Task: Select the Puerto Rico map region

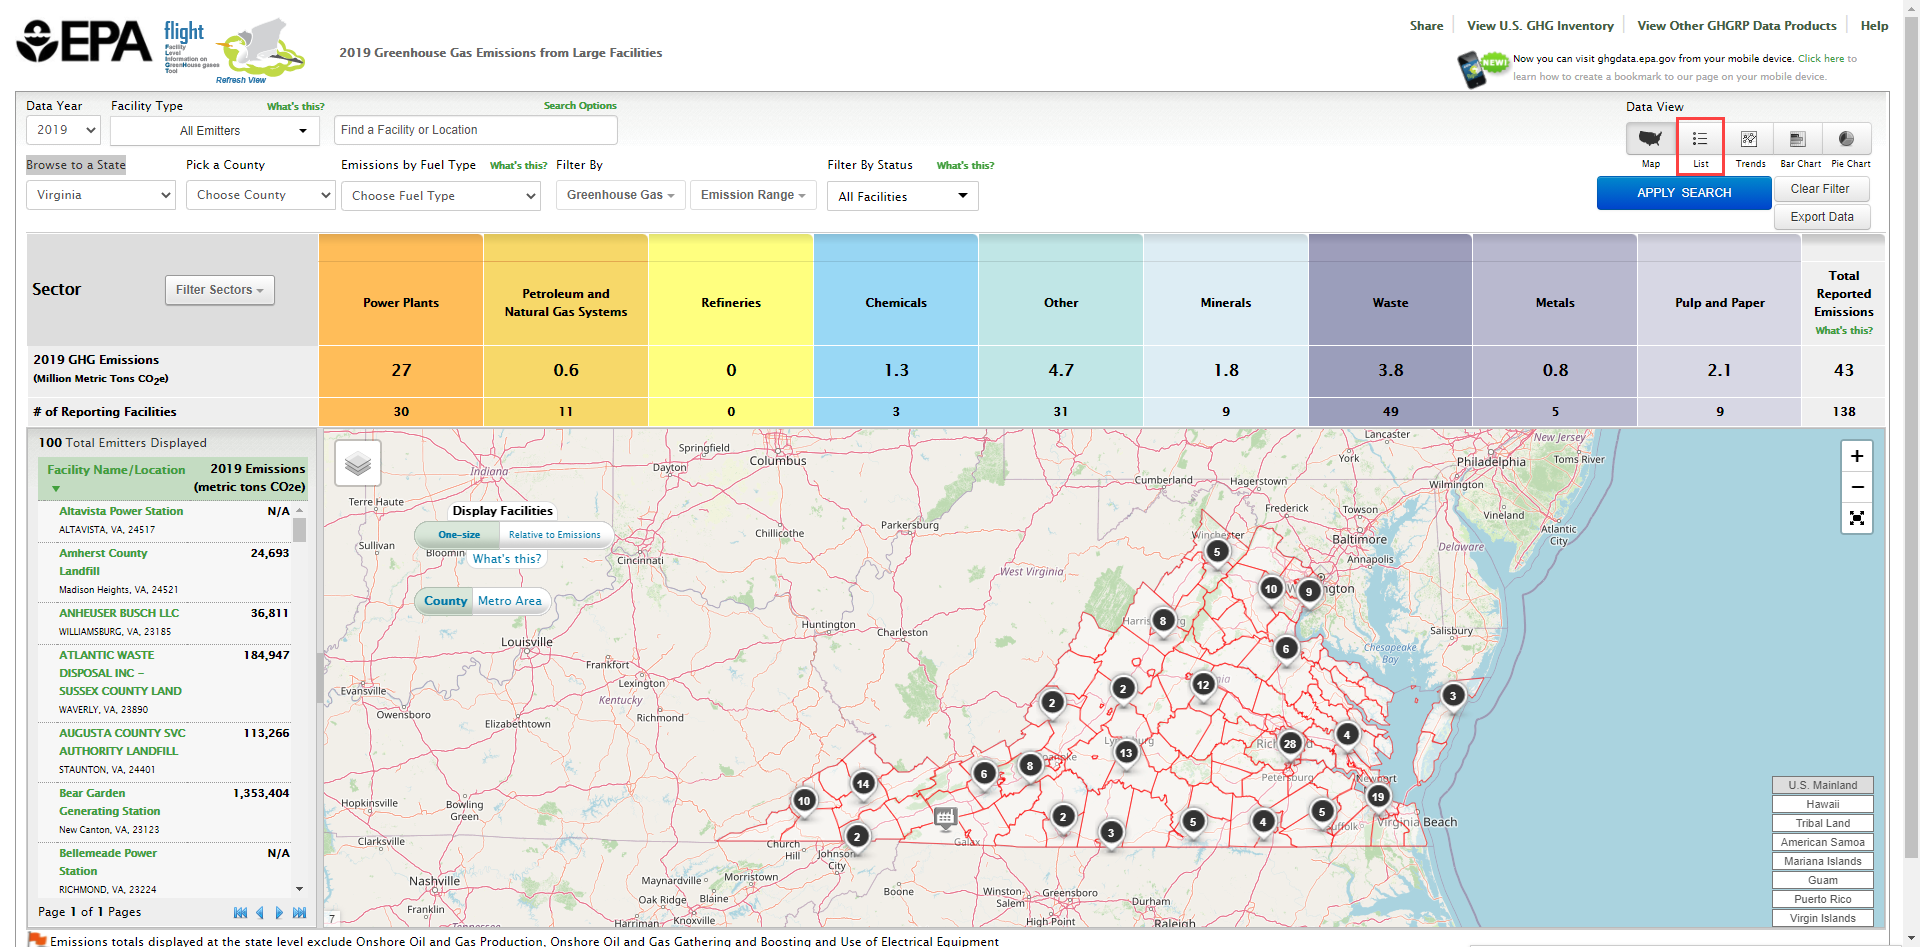Action: [x=1823, y=899]
